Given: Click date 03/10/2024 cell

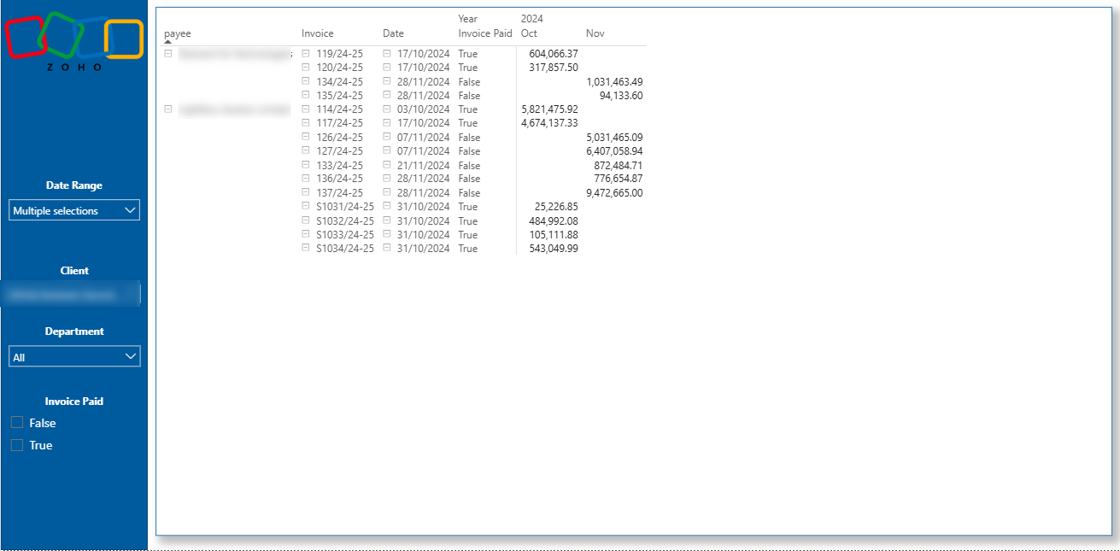Looking at the screenshot, I should coord(423,109).
